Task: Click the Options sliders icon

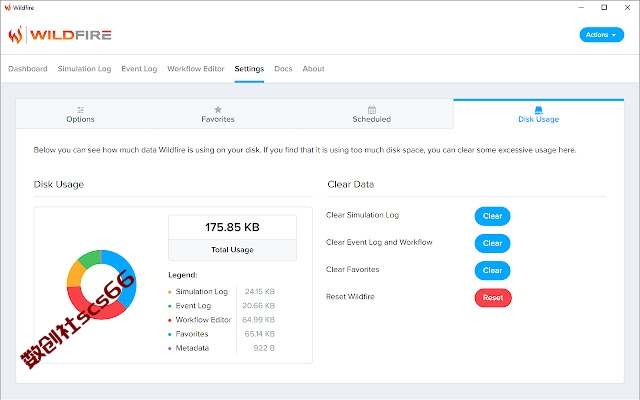Action: (80, 109)
